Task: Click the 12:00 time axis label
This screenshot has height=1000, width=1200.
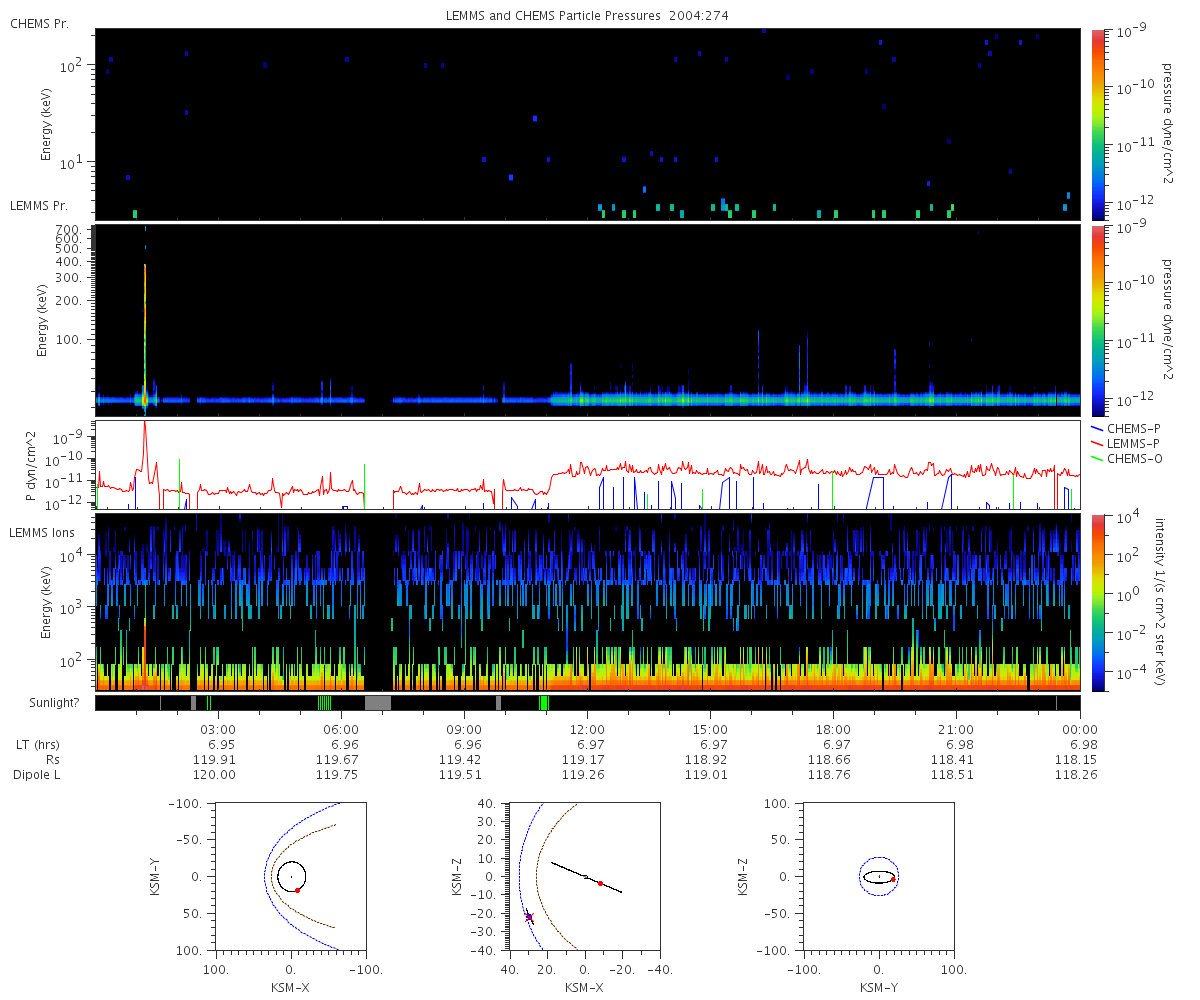Action: coord(587,730)
